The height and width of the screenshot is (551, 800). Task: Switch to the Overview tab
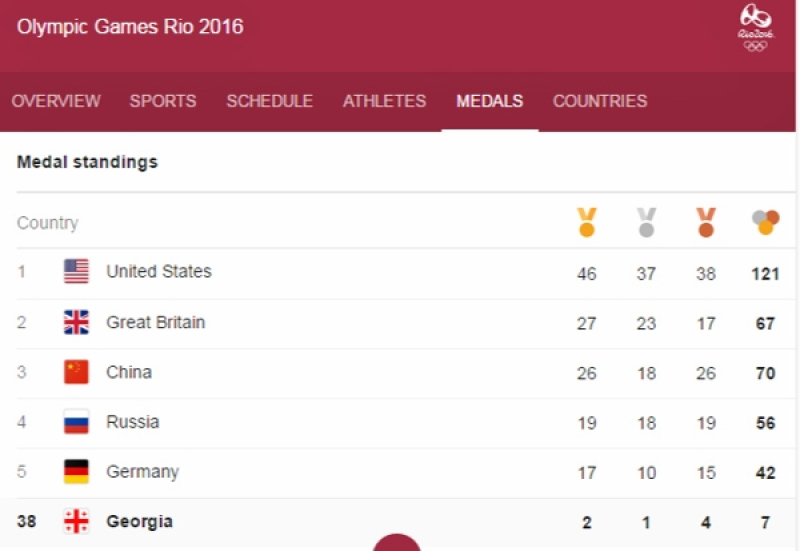(x=56, y=101)
